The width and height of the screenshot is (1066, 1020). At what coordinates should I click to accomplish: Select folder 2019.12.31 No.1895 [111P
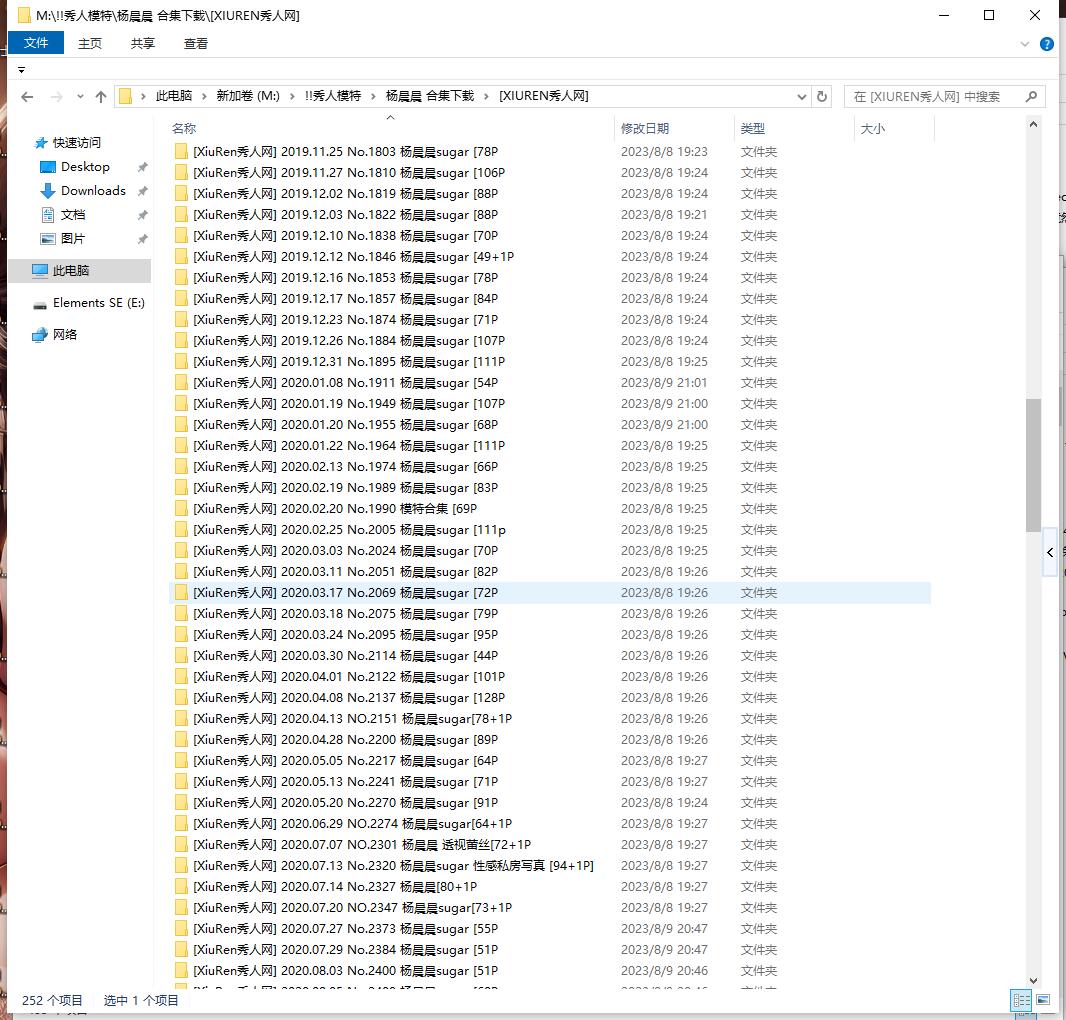[349, 362]
